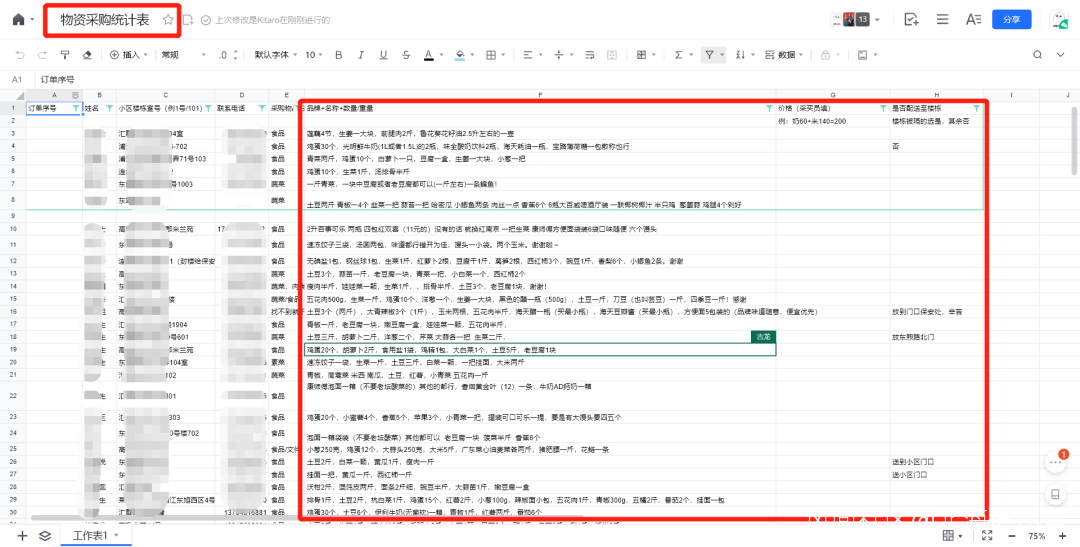1080x547 pixels.
Task: Toggle bold formatting
Action: (x=338, y=55)
